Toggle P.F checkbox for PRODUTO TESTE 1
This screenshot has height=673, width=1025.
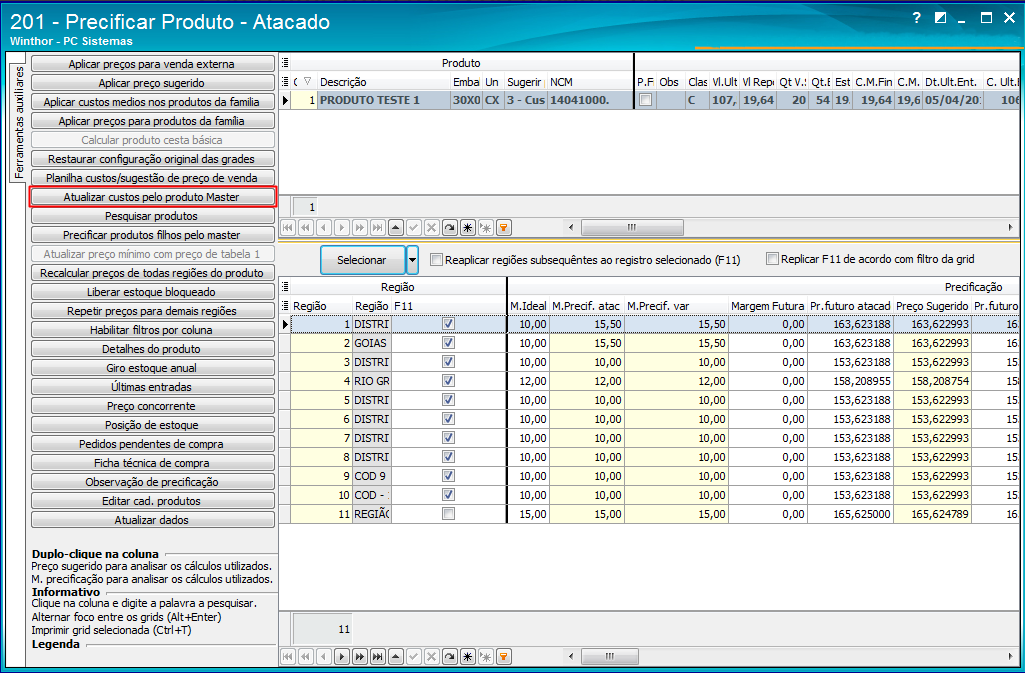[645, 100]
